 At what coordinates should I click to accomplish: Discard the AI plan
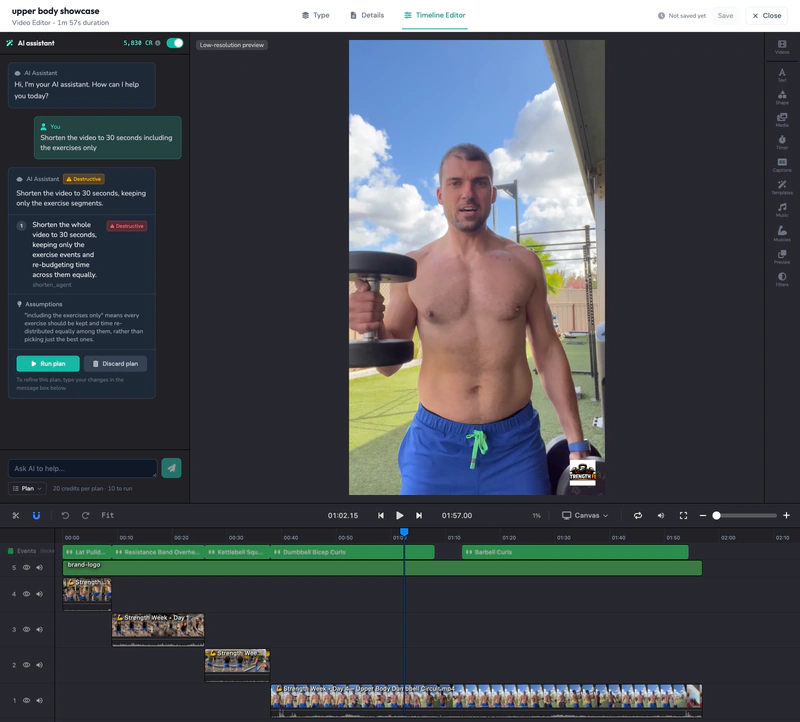115,363
